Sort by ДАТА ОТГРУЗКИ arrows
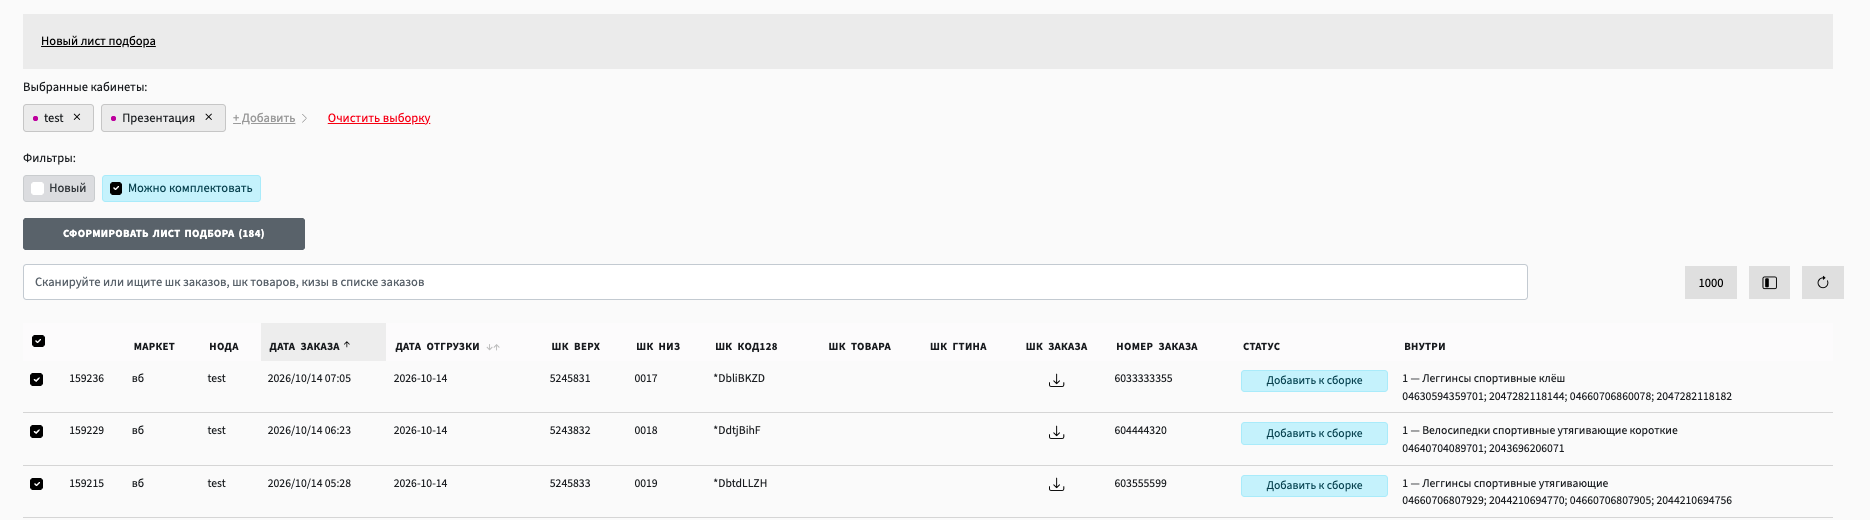This screenshot has height=520, width=1870. point(493,347)
